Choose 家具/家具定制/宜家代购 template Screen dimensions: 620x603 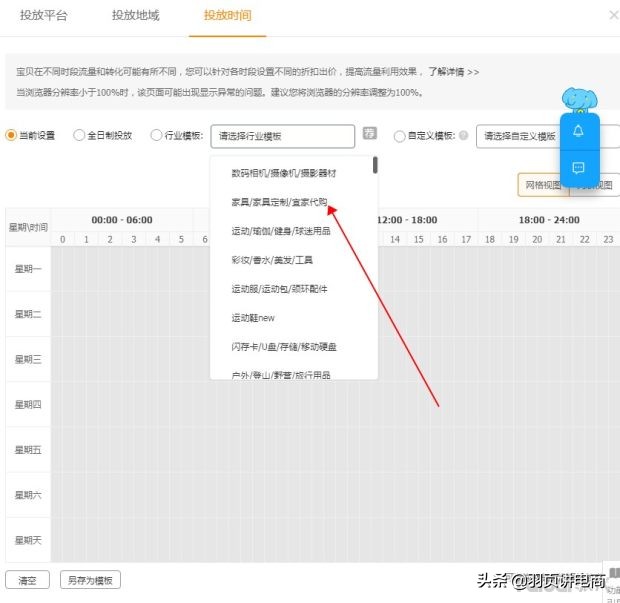point(280,202)
